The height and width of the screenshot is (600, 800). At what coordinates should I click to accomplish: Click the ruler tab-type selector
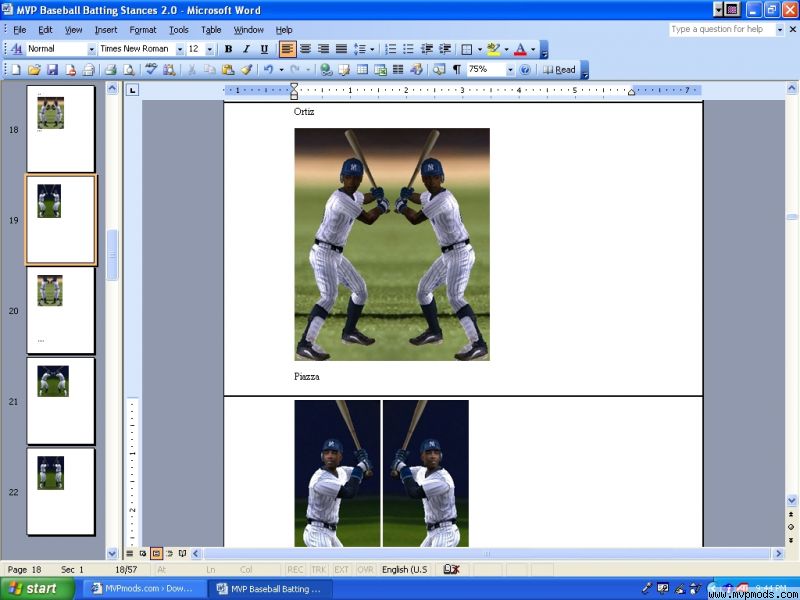click(133, 90)
